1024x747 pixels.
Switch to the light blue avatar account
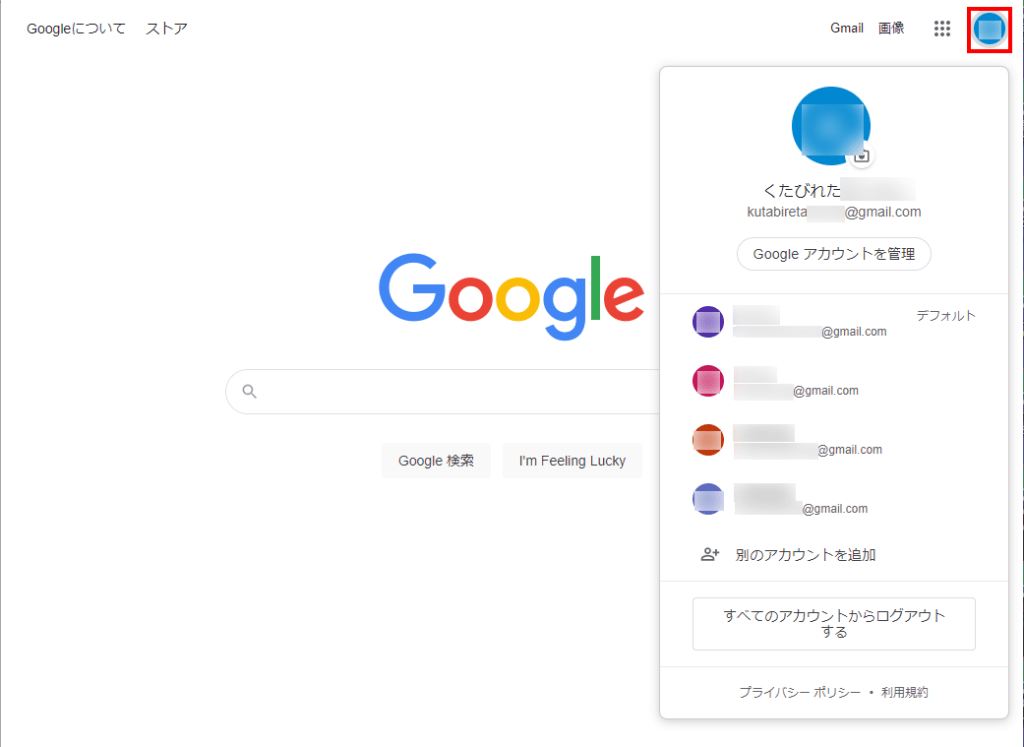click(708, 499)
